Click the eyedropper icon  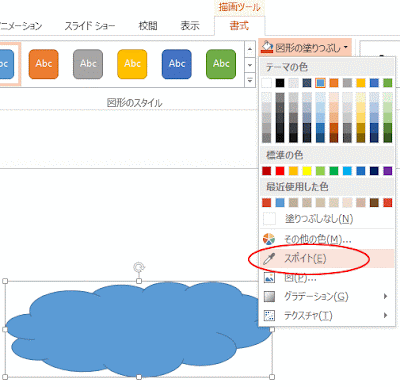[x=269, y=258]
